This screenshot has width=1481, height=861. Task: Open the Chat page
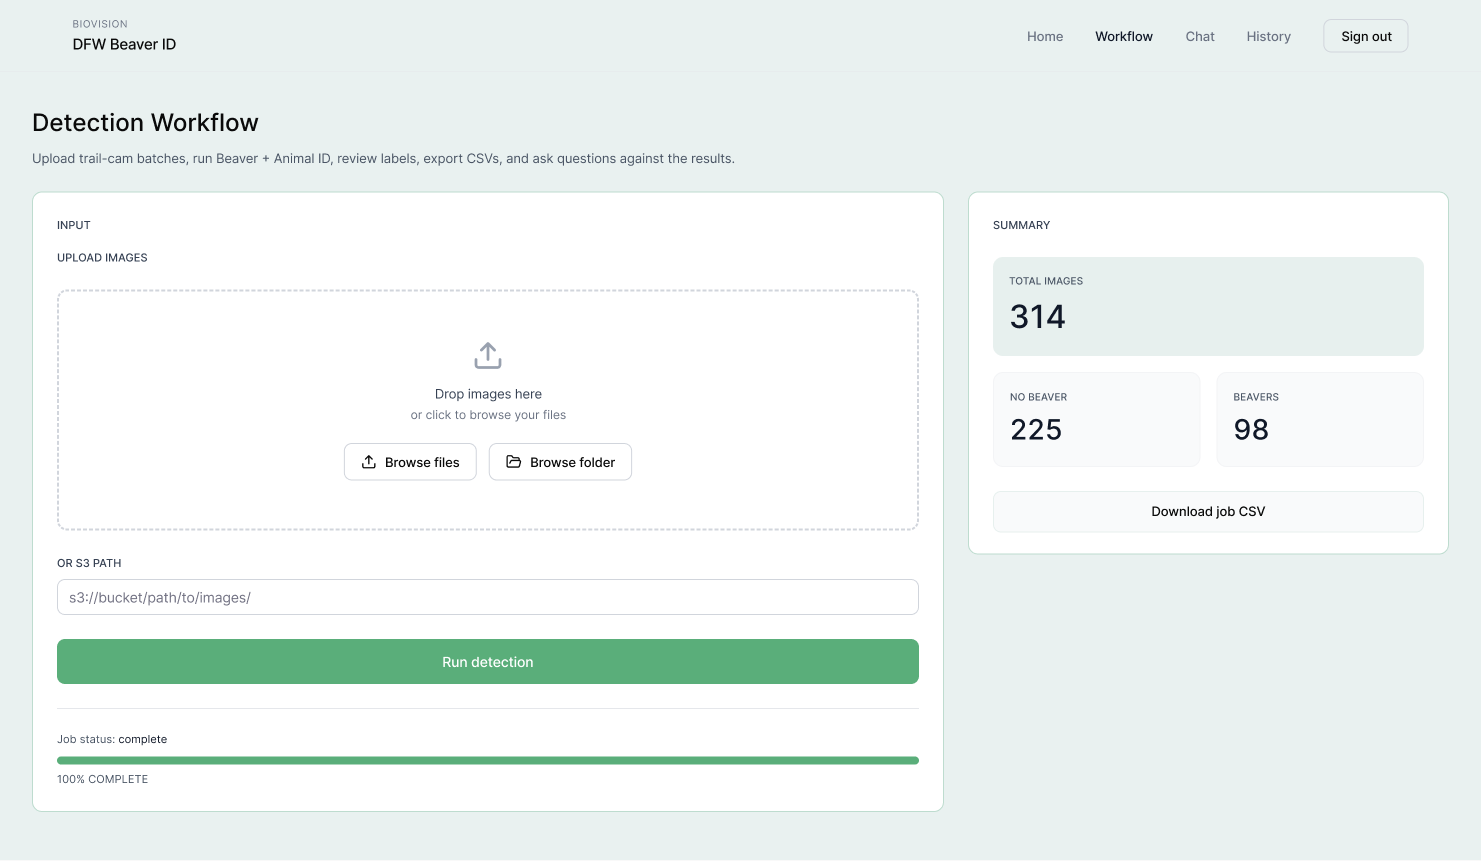(x=1199, y=36)
